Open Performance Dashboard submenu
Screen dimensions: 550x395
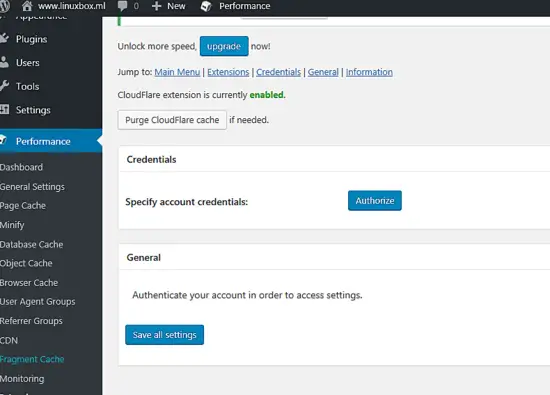point(21,167)
